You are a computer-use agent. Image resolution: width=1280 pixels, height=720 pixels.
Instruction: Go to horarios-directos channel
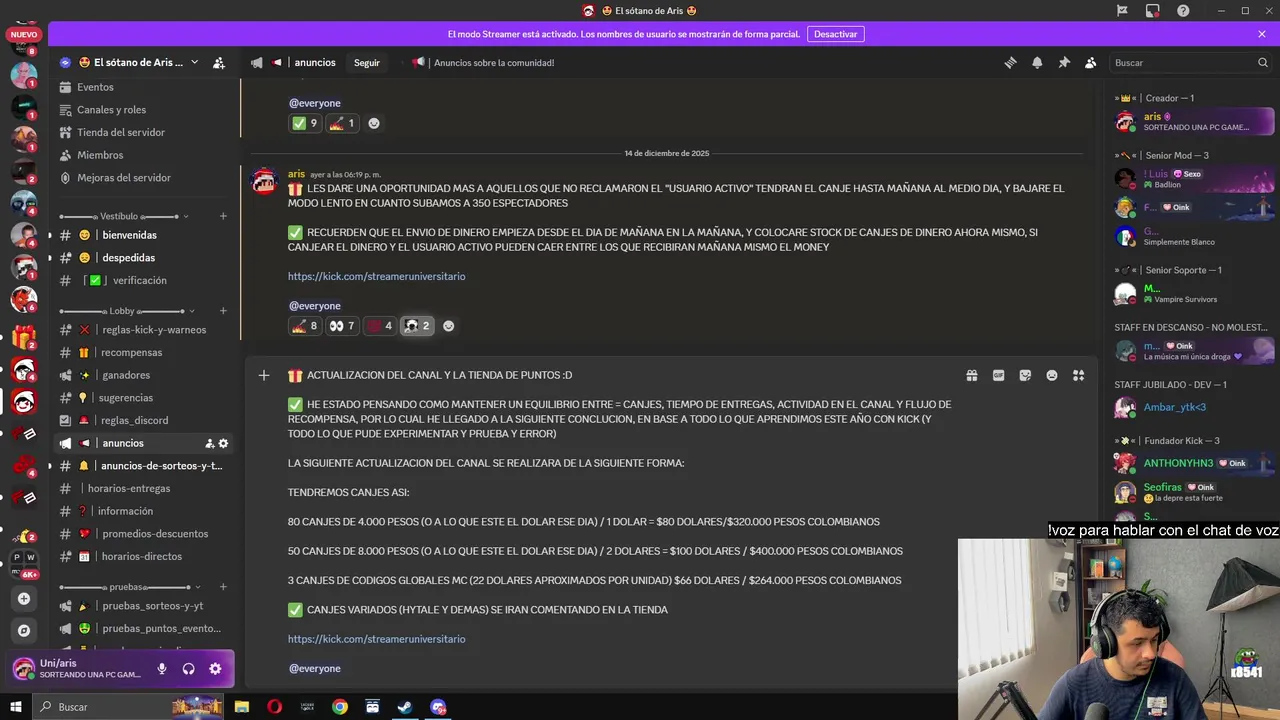pyautogui.click(x=145, y=556)
